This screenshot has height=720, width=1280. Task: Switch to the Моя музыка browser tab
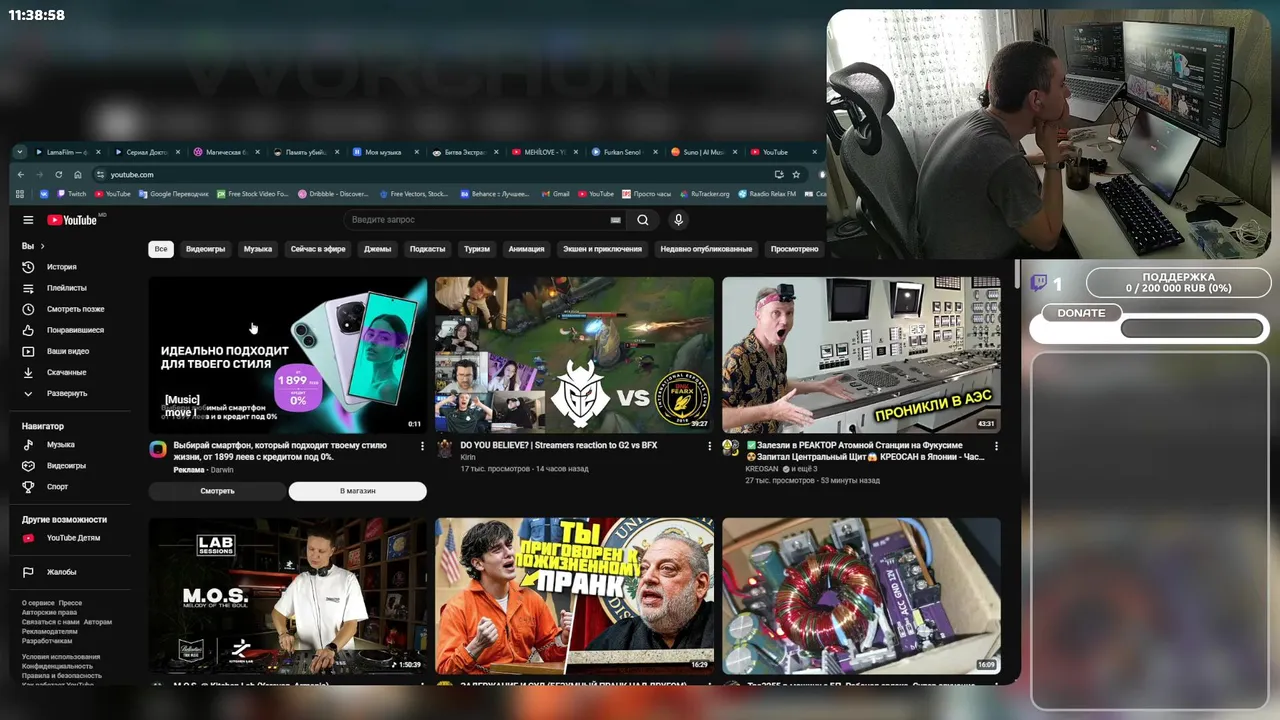point(383,152)
